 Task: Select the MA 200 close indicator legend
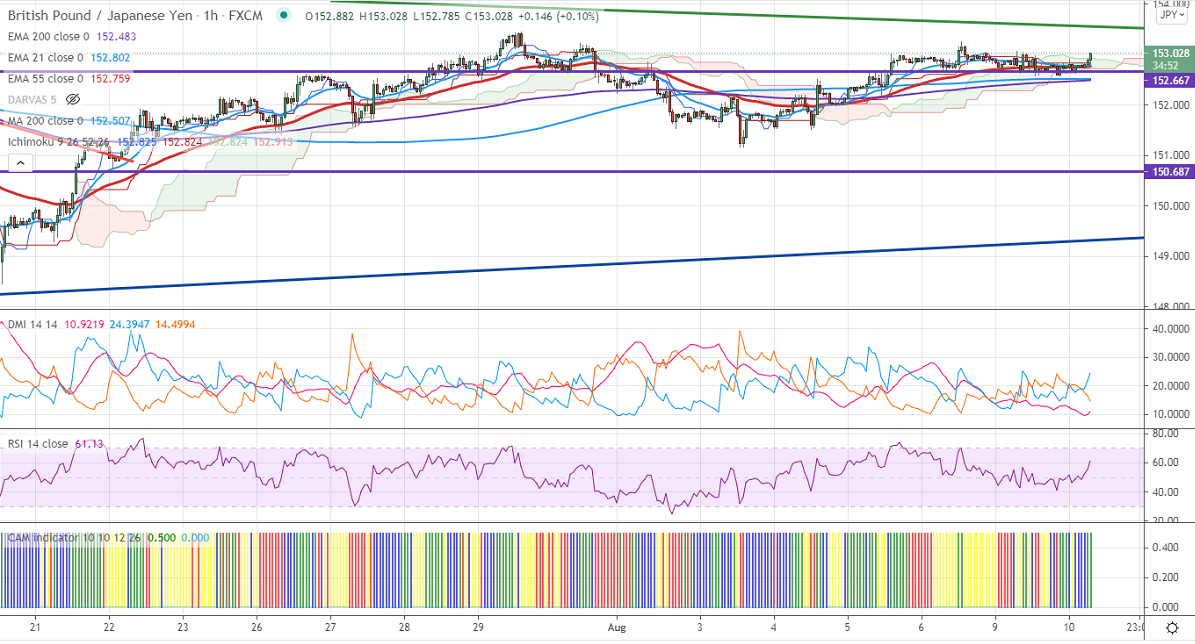pyautogui.click(x=45, y=121)
